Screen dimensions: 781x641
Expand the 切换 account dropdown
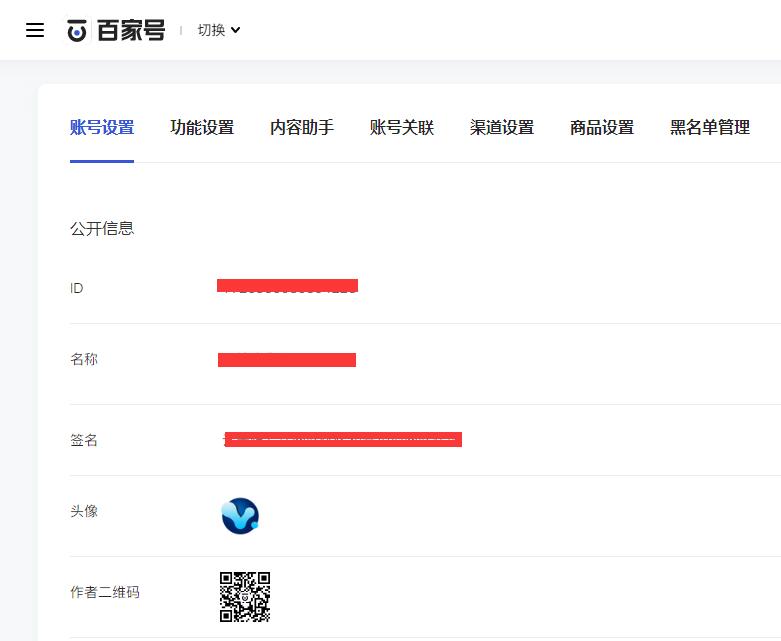(x=219, y=30)
